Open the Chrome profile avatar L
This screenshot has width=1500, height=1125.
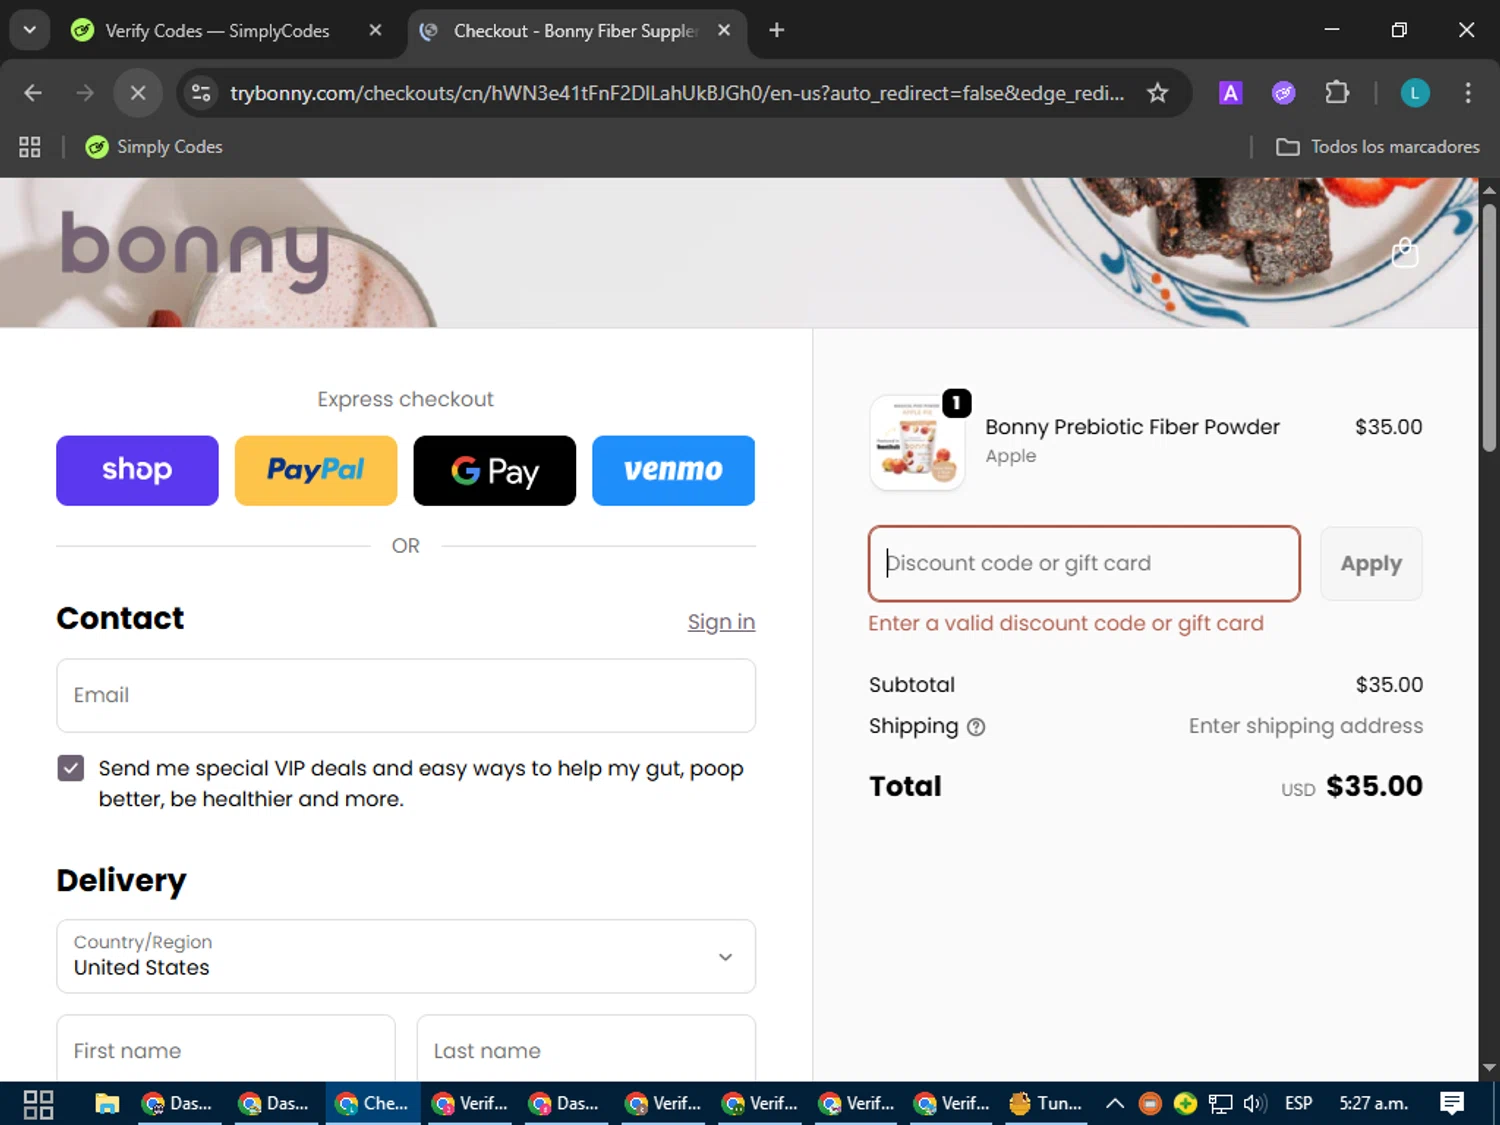(1414, 93)
